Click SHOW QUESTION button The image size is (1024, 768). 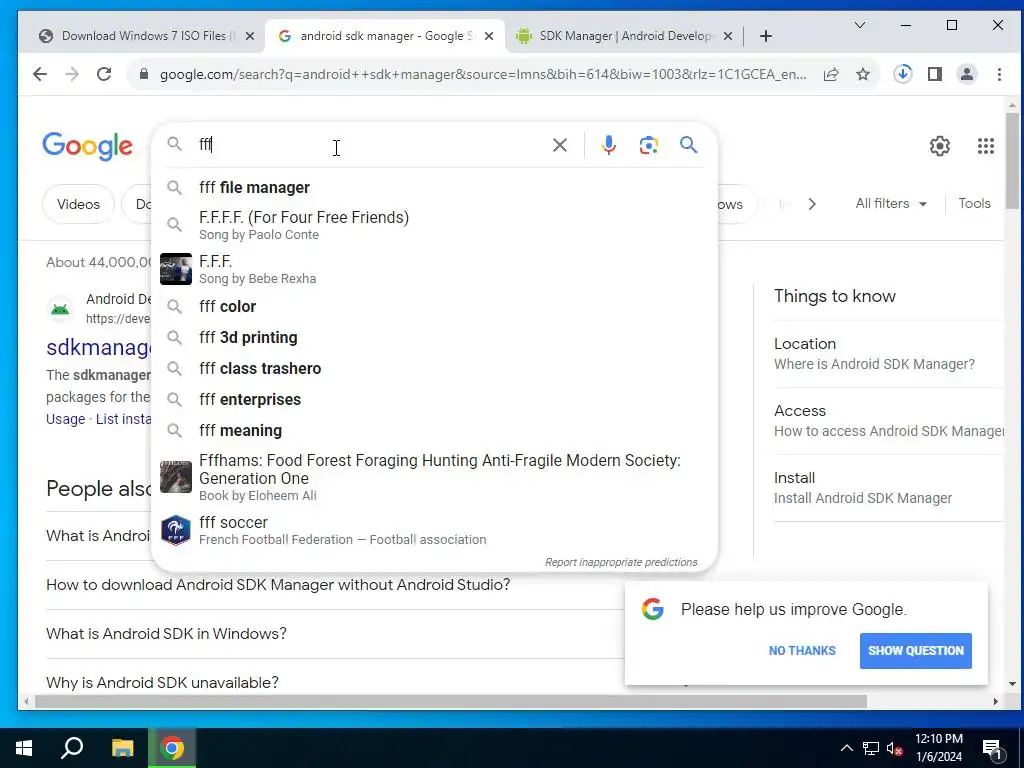pos(916,650)
